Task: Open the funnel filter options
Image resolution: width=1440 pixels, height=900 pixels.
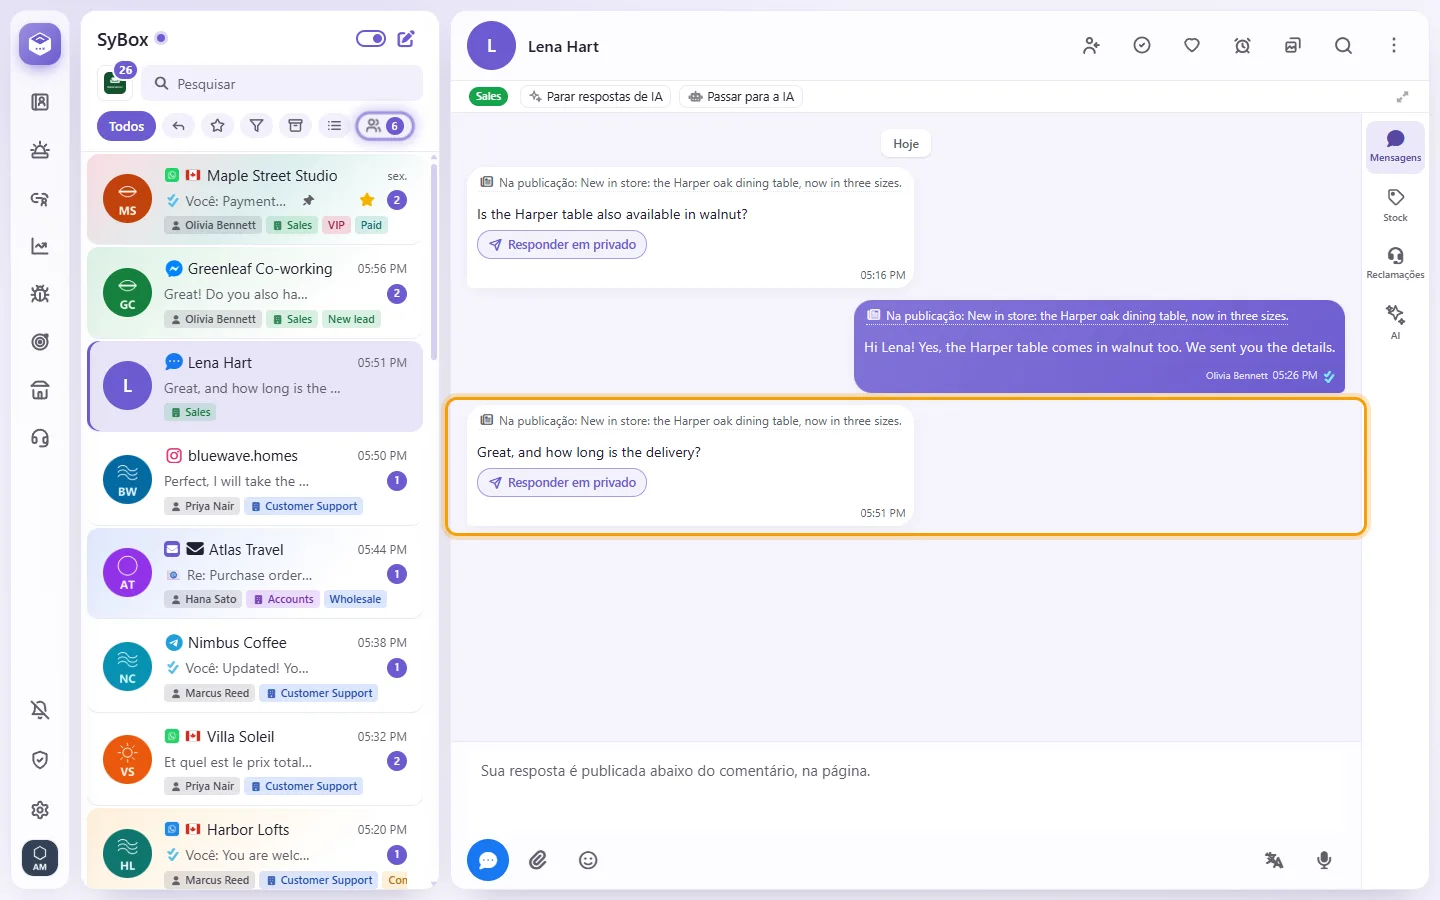Action: tap(257, 126)
